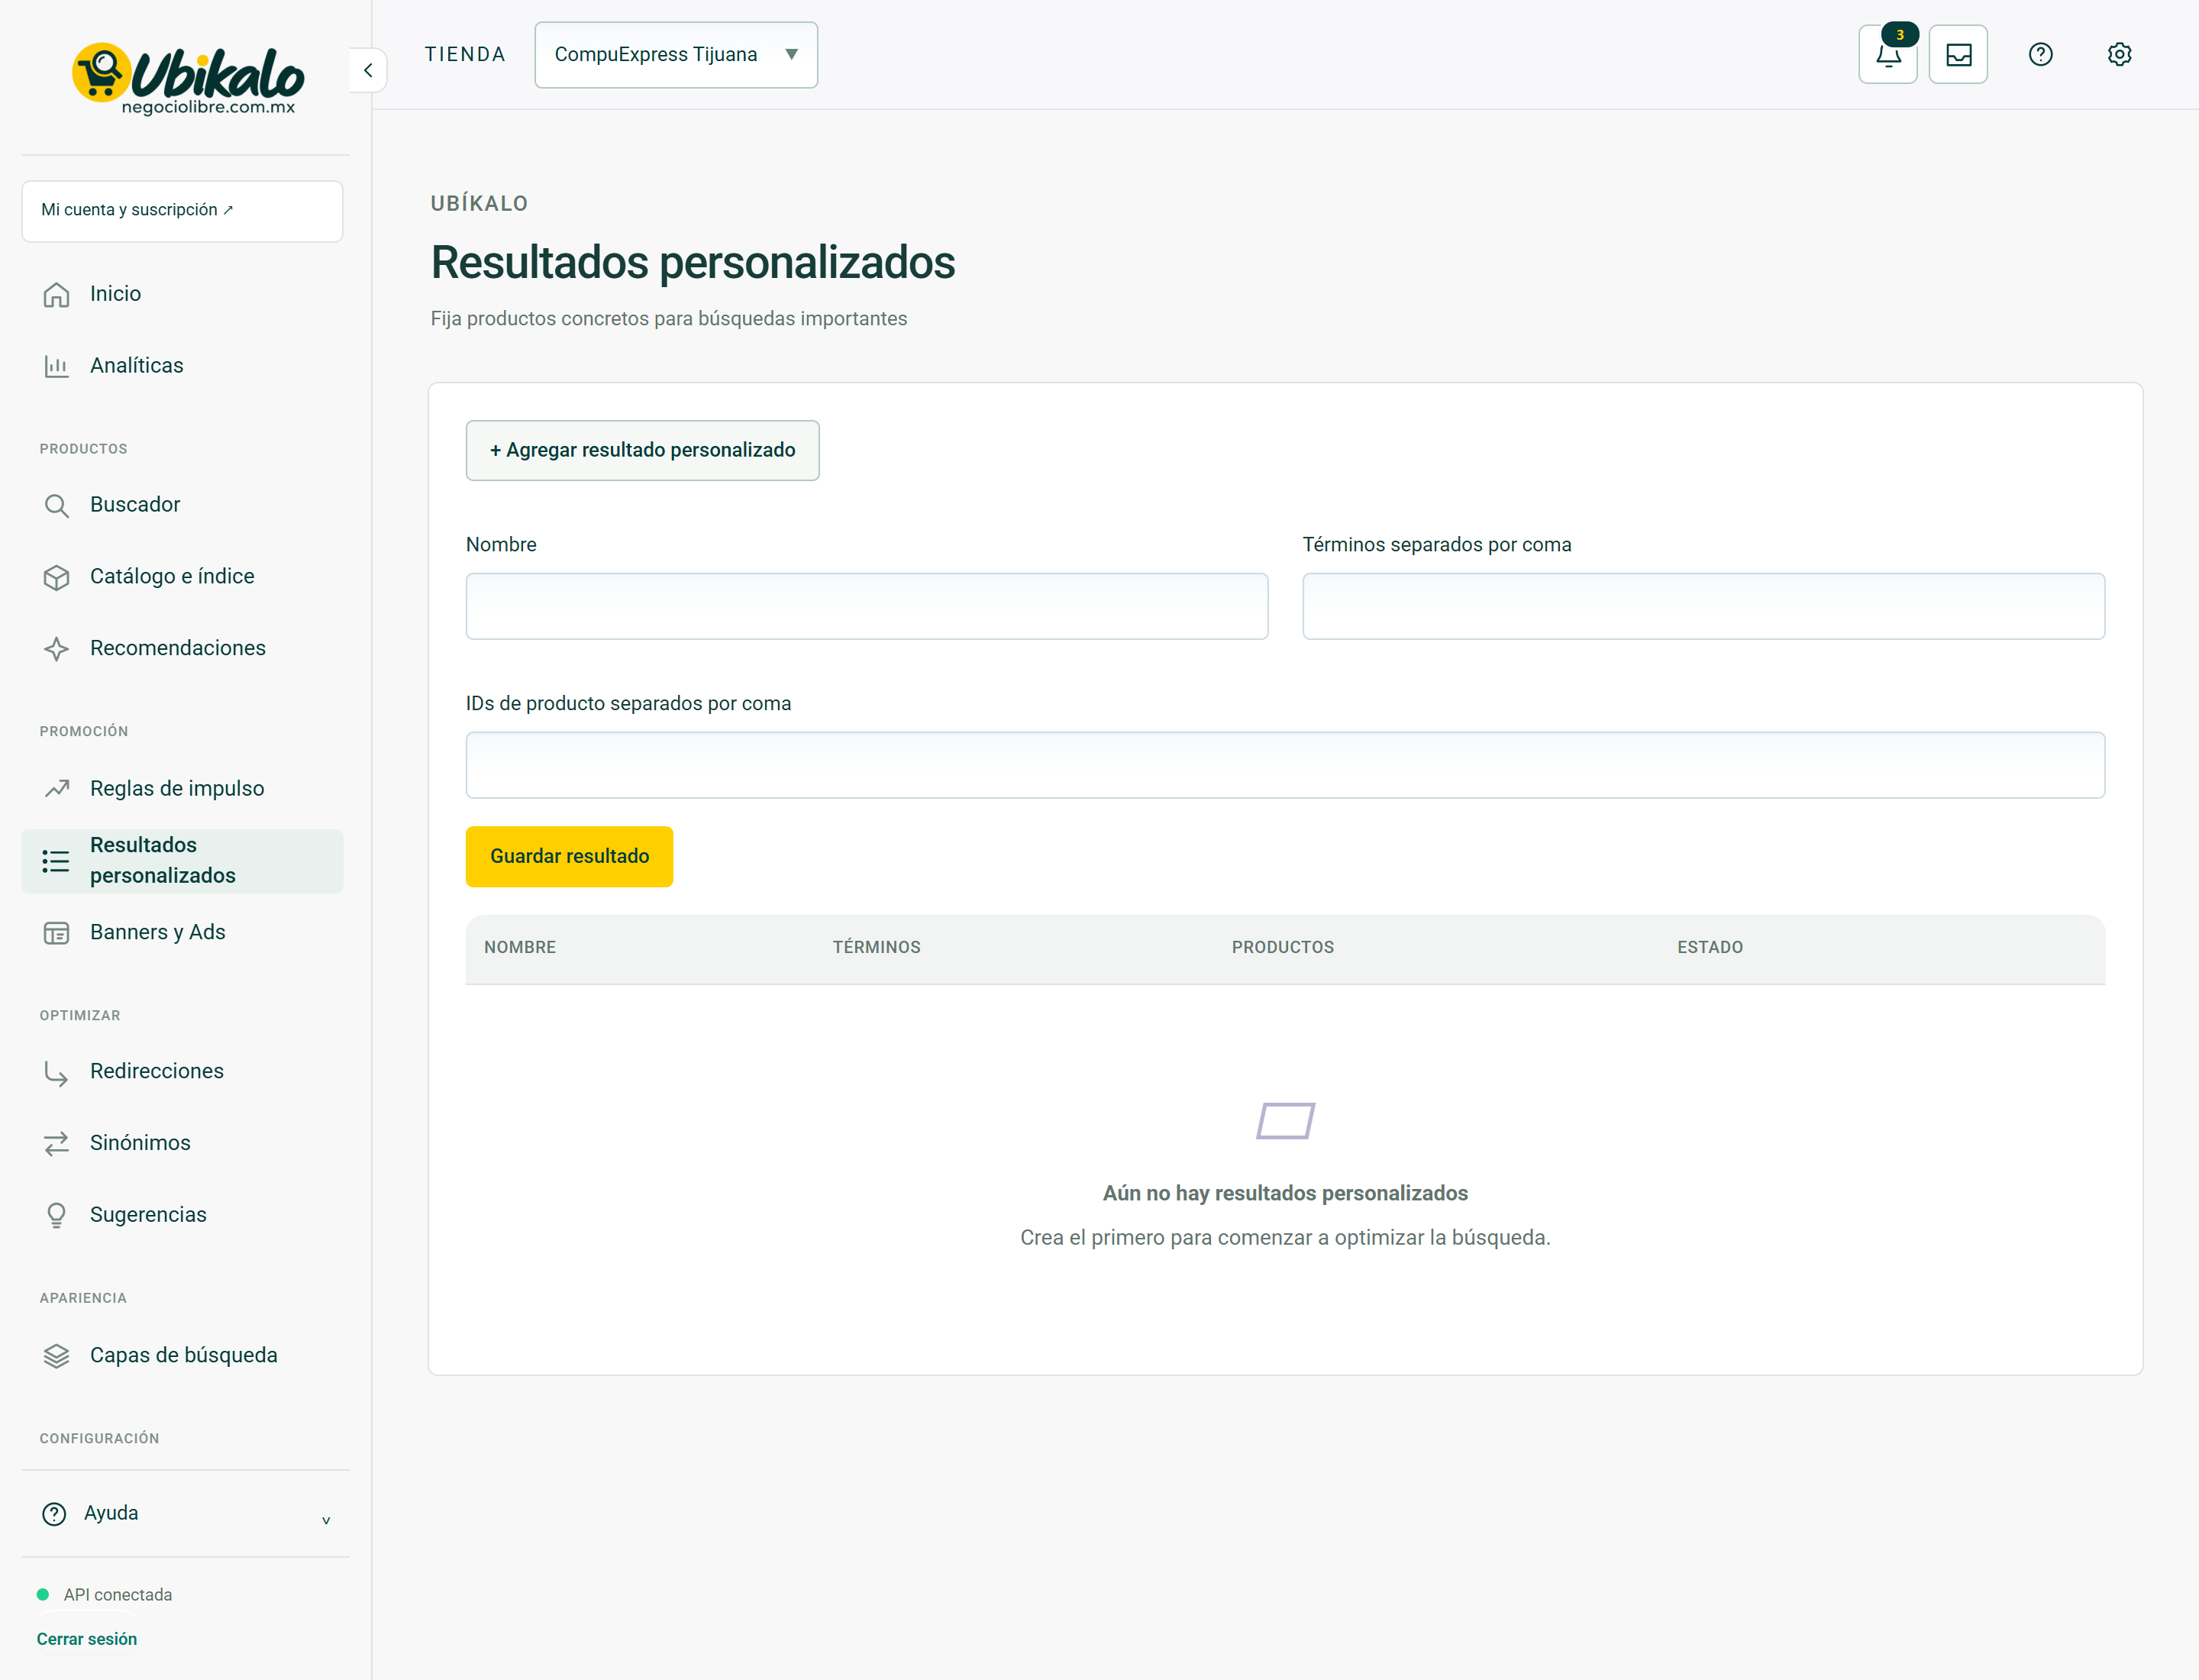This screenshot has height=1680, width=2199.
Task: Click Cerrar sesión link
Action: pos(87,1639)
